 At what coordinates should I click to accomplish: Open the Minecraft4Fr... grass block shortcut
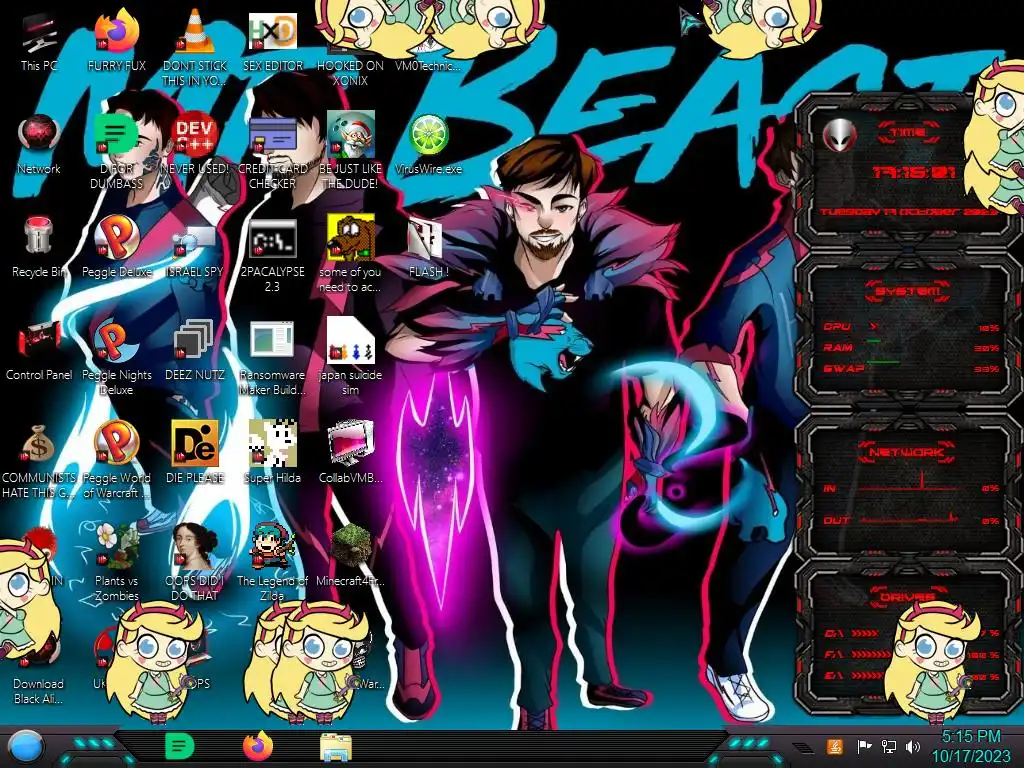350,556
